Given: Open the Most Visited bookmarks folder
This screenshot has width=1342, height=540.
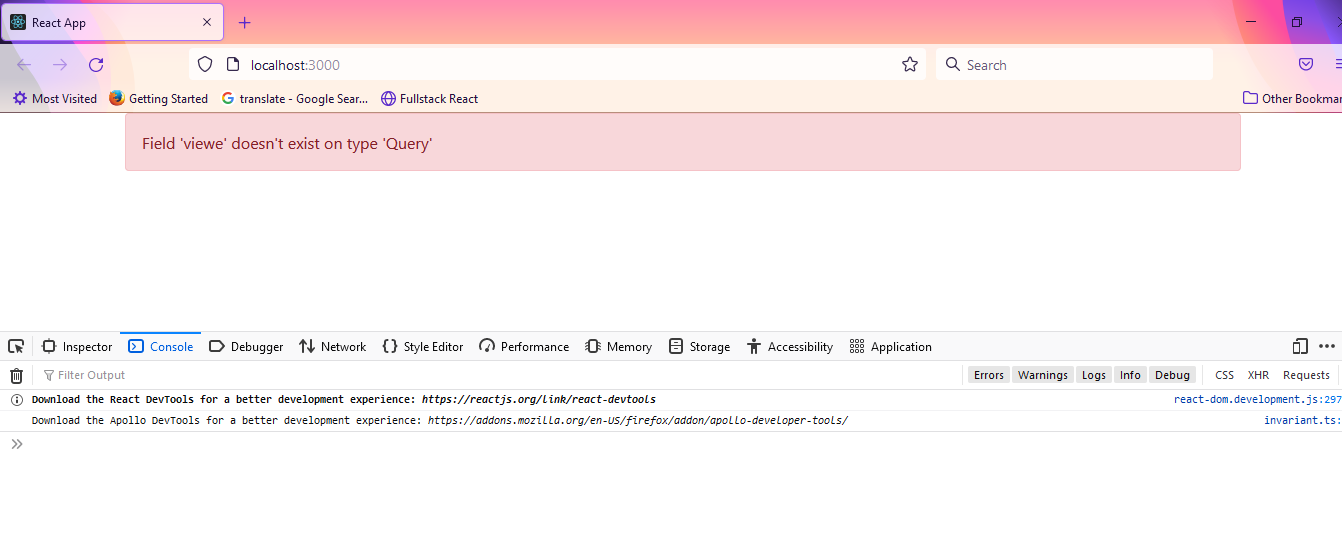Looking at the screenshot, I should [55, 99].
